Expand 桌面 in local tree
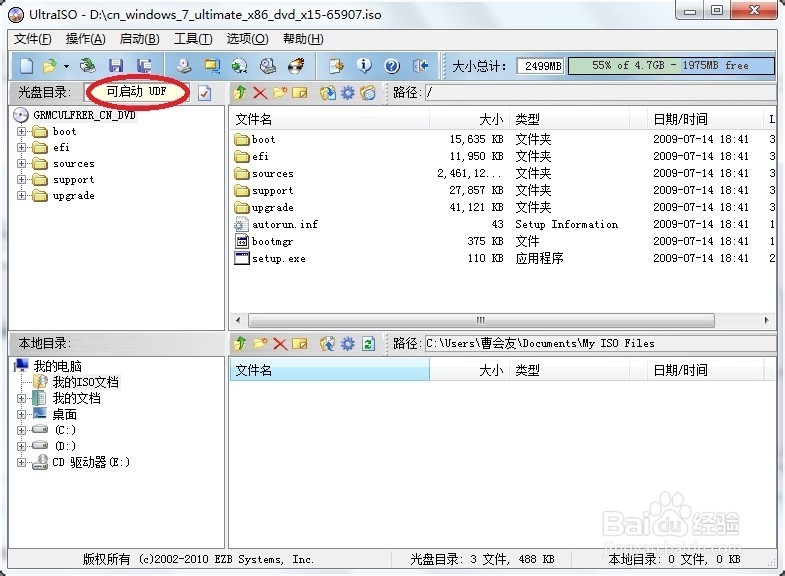The image size is (785, 576). pos(21,414)
